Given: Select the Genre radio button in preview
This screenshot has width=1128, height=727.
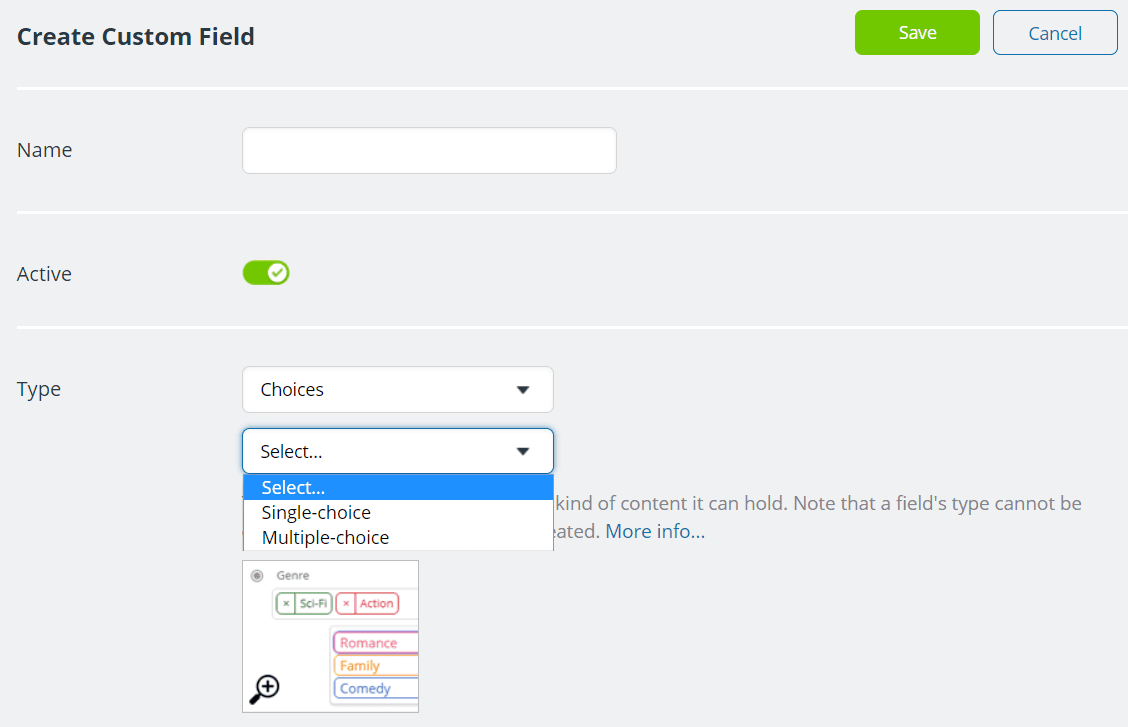Looking at the screenshot, I should coord(257,576).
